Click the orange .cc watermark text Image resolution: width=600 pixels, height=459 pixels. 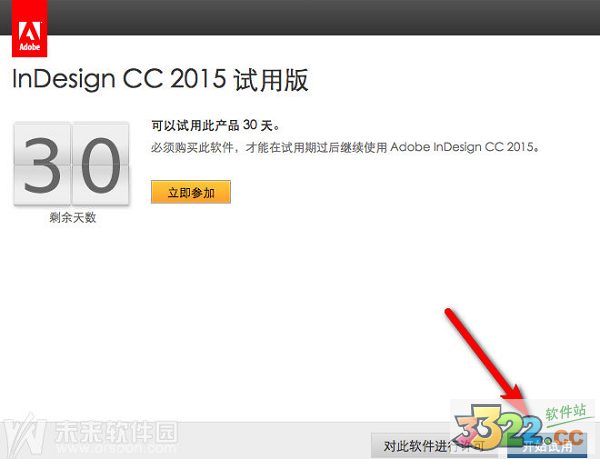coord(566,437)
